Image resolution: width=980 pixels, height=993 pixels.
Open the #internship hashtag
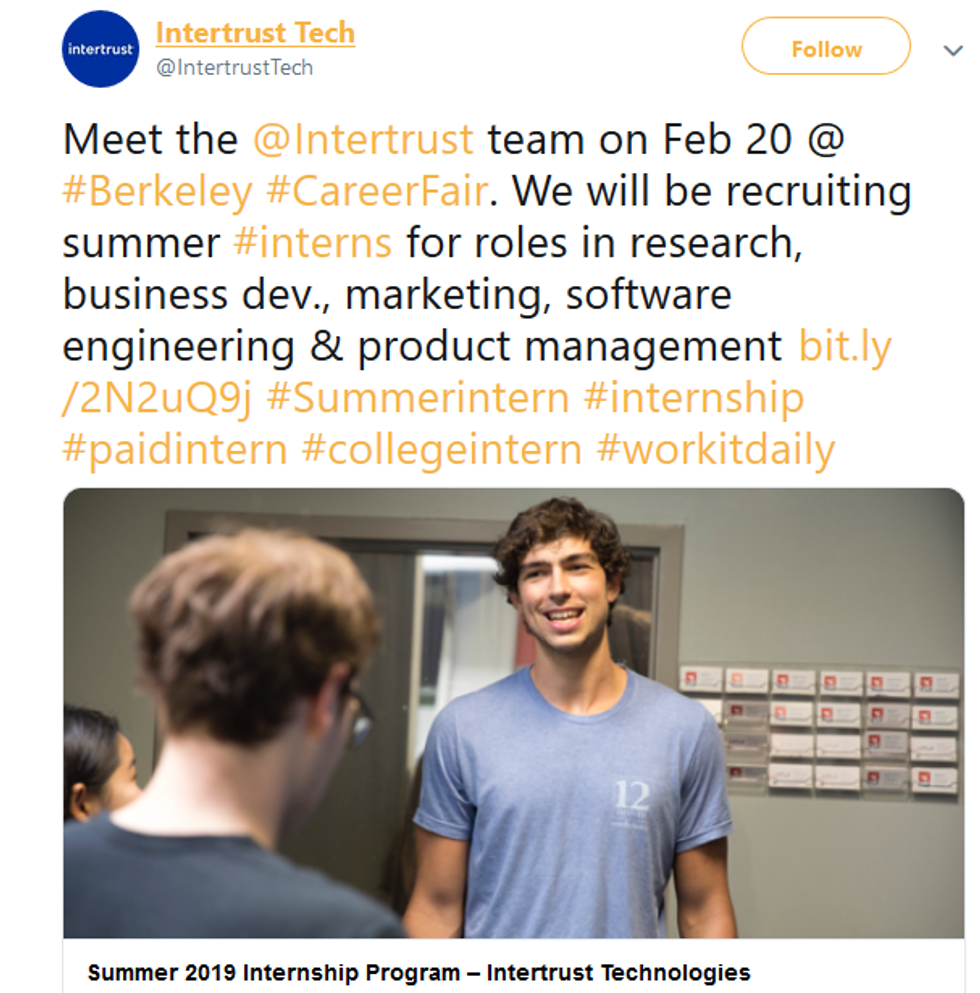[694, 398]
